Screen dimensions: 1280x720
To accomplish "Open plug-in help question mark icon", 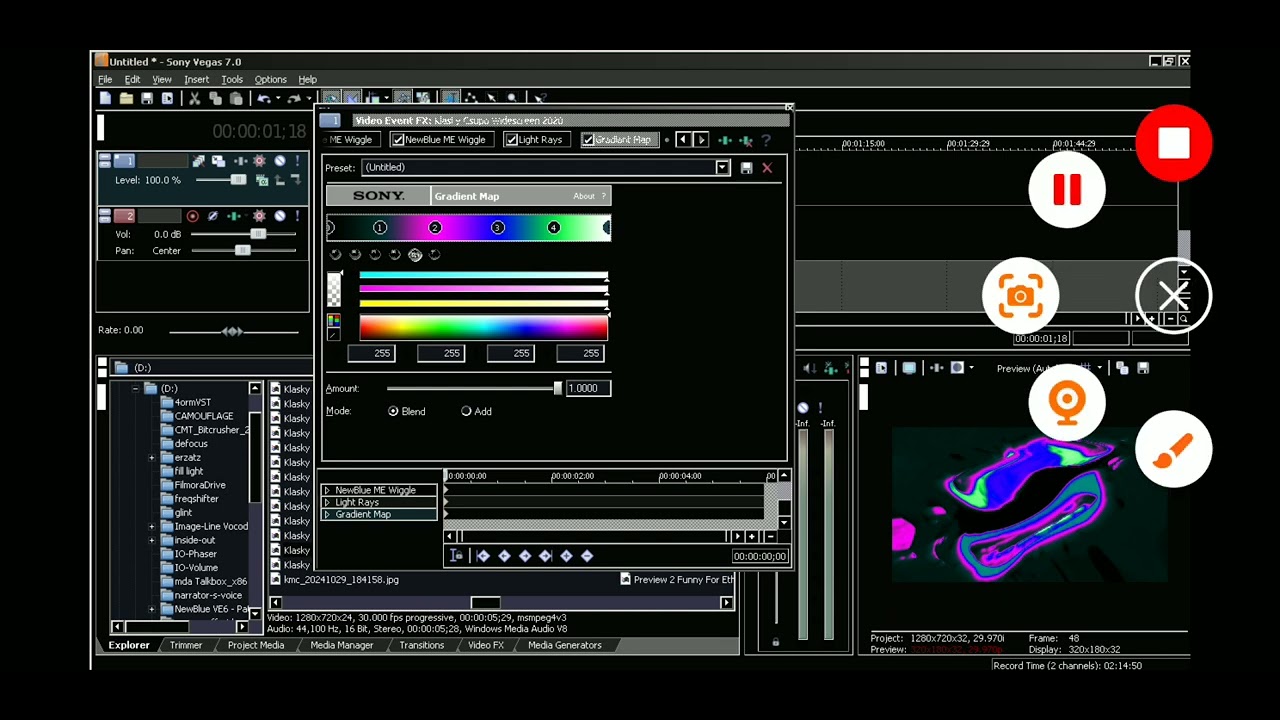I will (x=767, y=140).
